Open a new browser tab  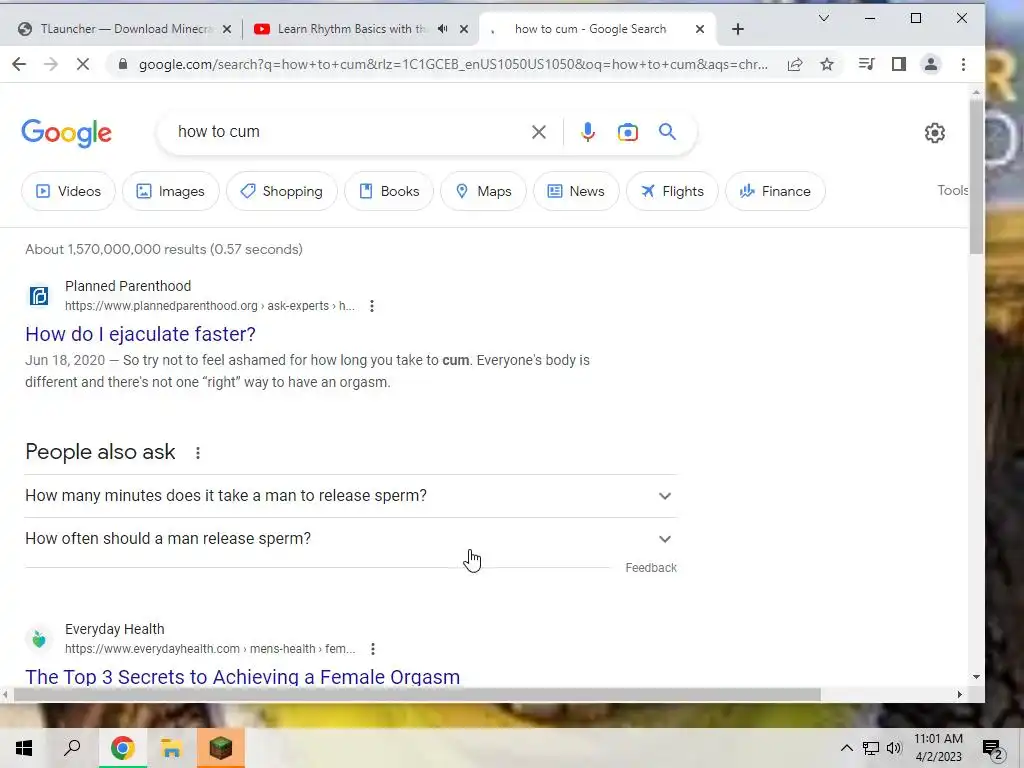point(737,29)
